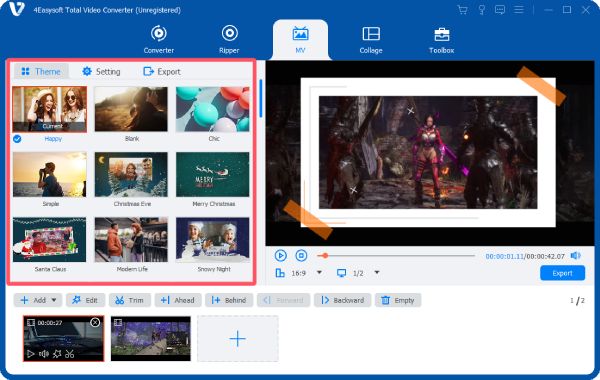Expand the 16:9 aspect ratio dropdown
Image resolution: width=600 pixels, height=380 pixels.
(319, 272)
